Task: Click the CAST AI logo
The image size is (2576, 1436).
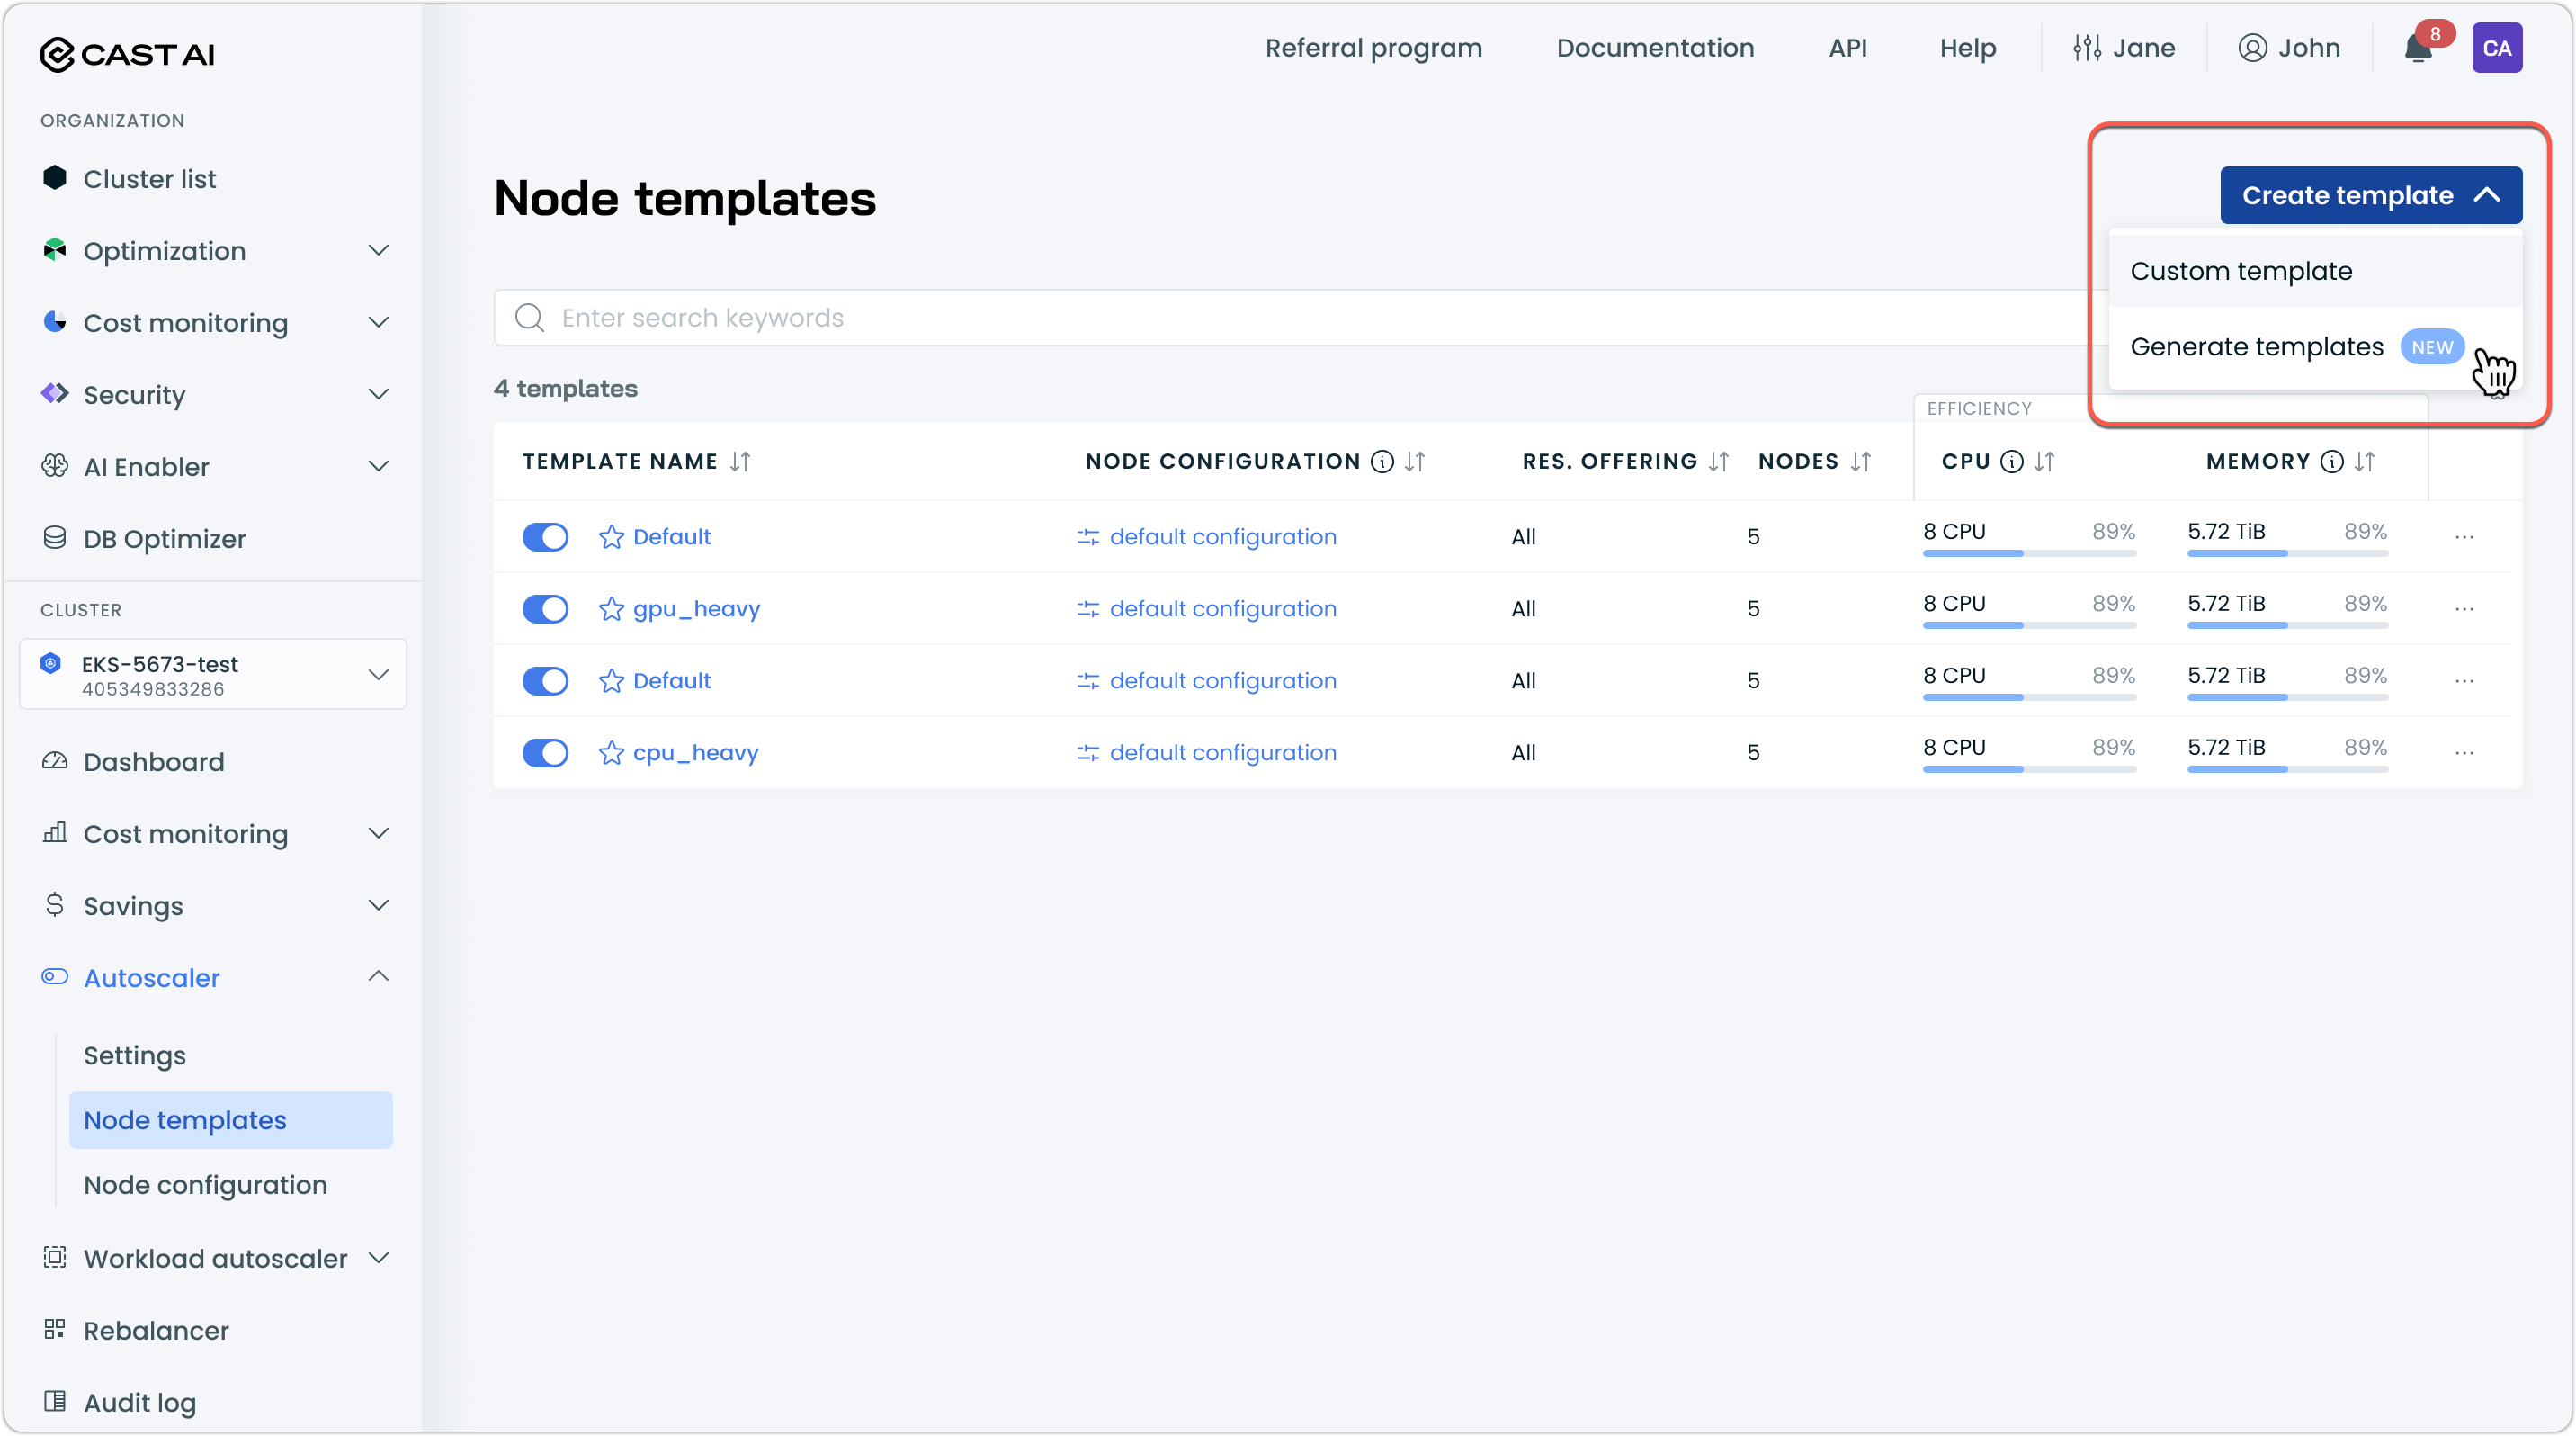Action: [x=127, y=54]
